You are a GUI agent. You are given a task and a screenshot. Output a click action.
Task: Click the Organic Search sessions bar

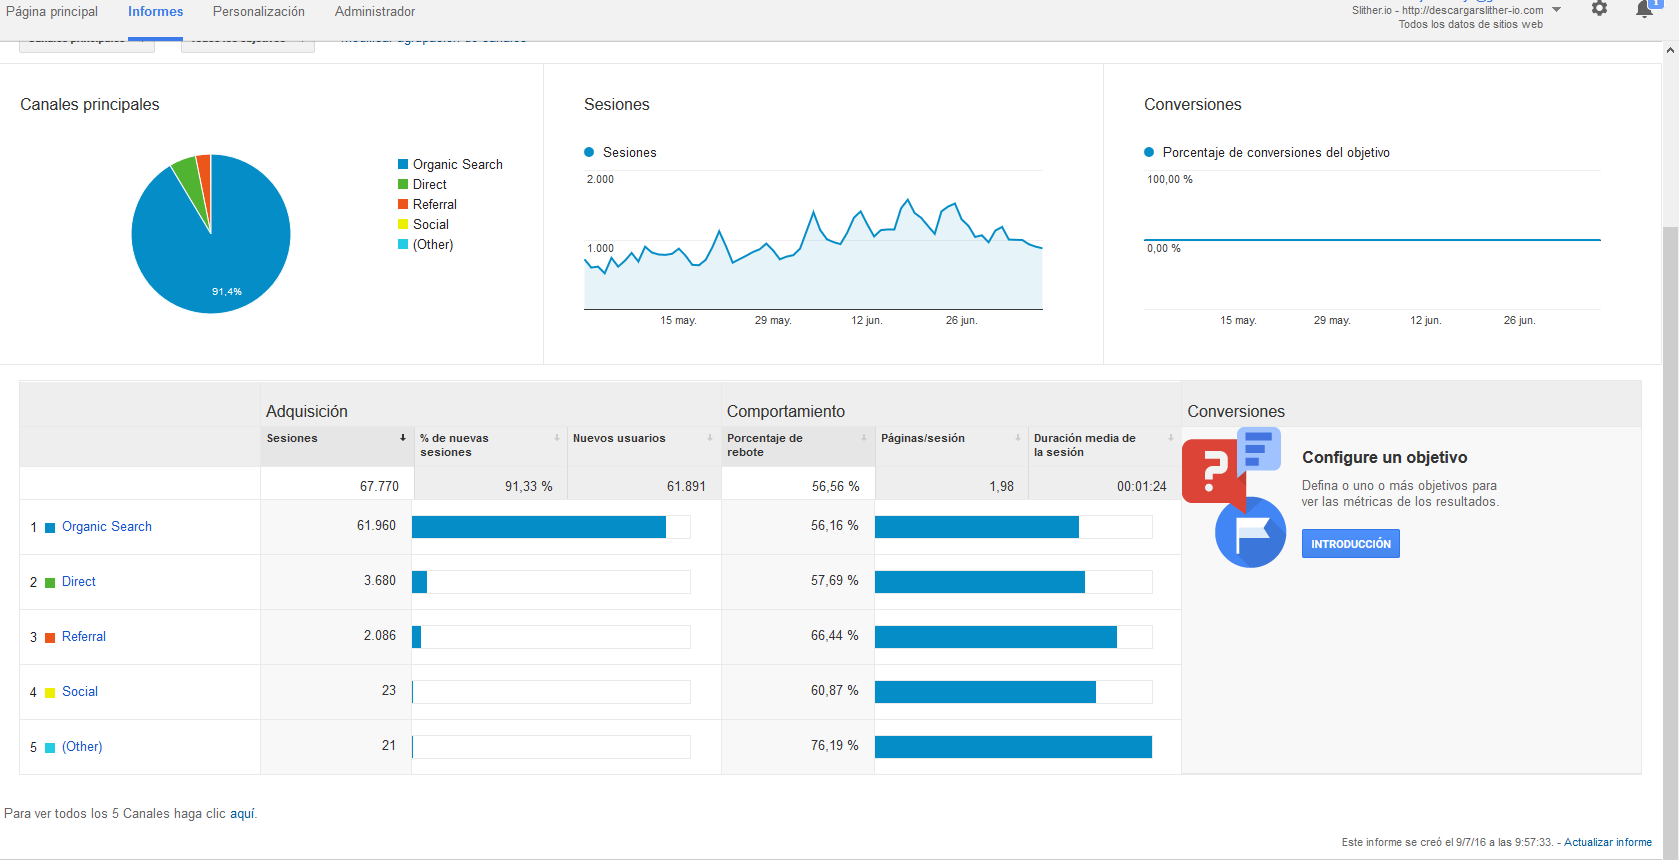point(539,527)
